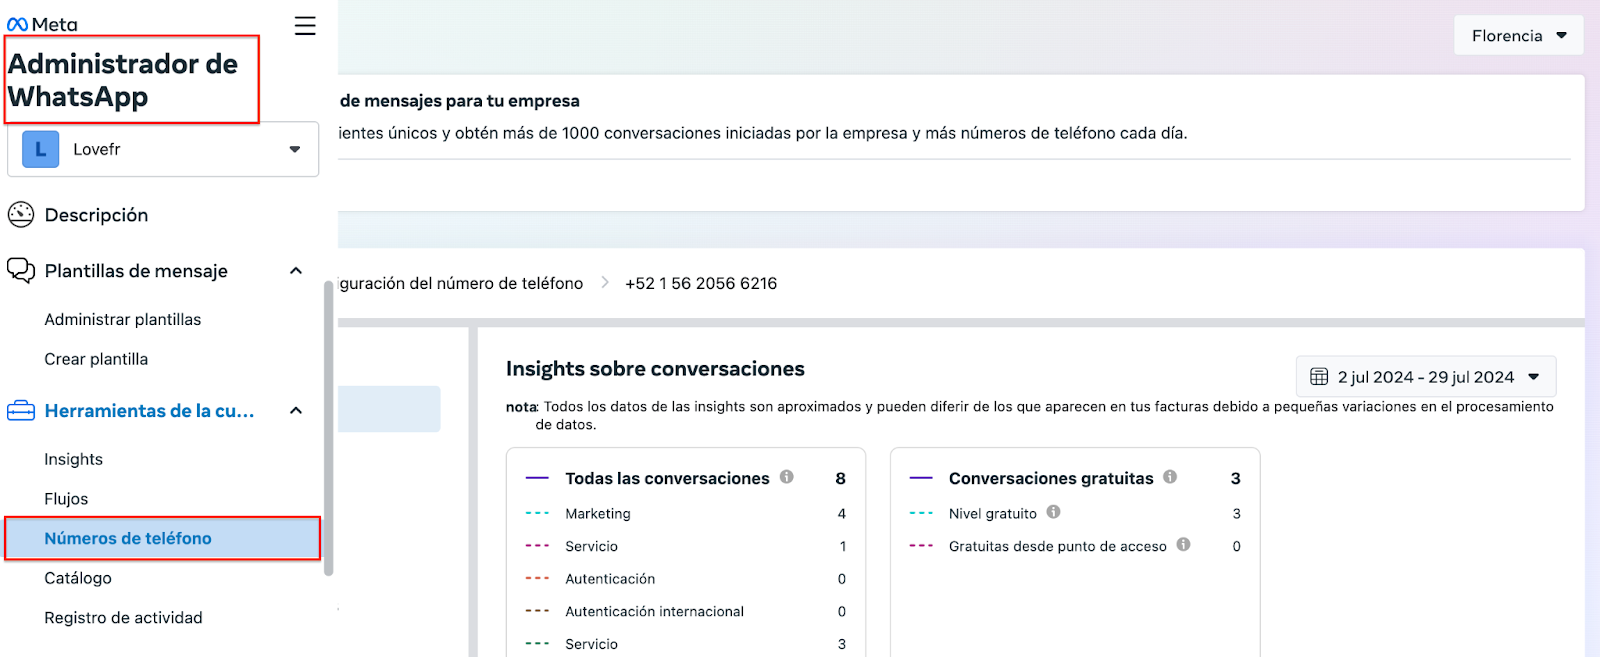Click the +52 1 56 2056 6216 breadcrumb
This screenshot has width=1600, height=657.
click(x=701, y=283)
